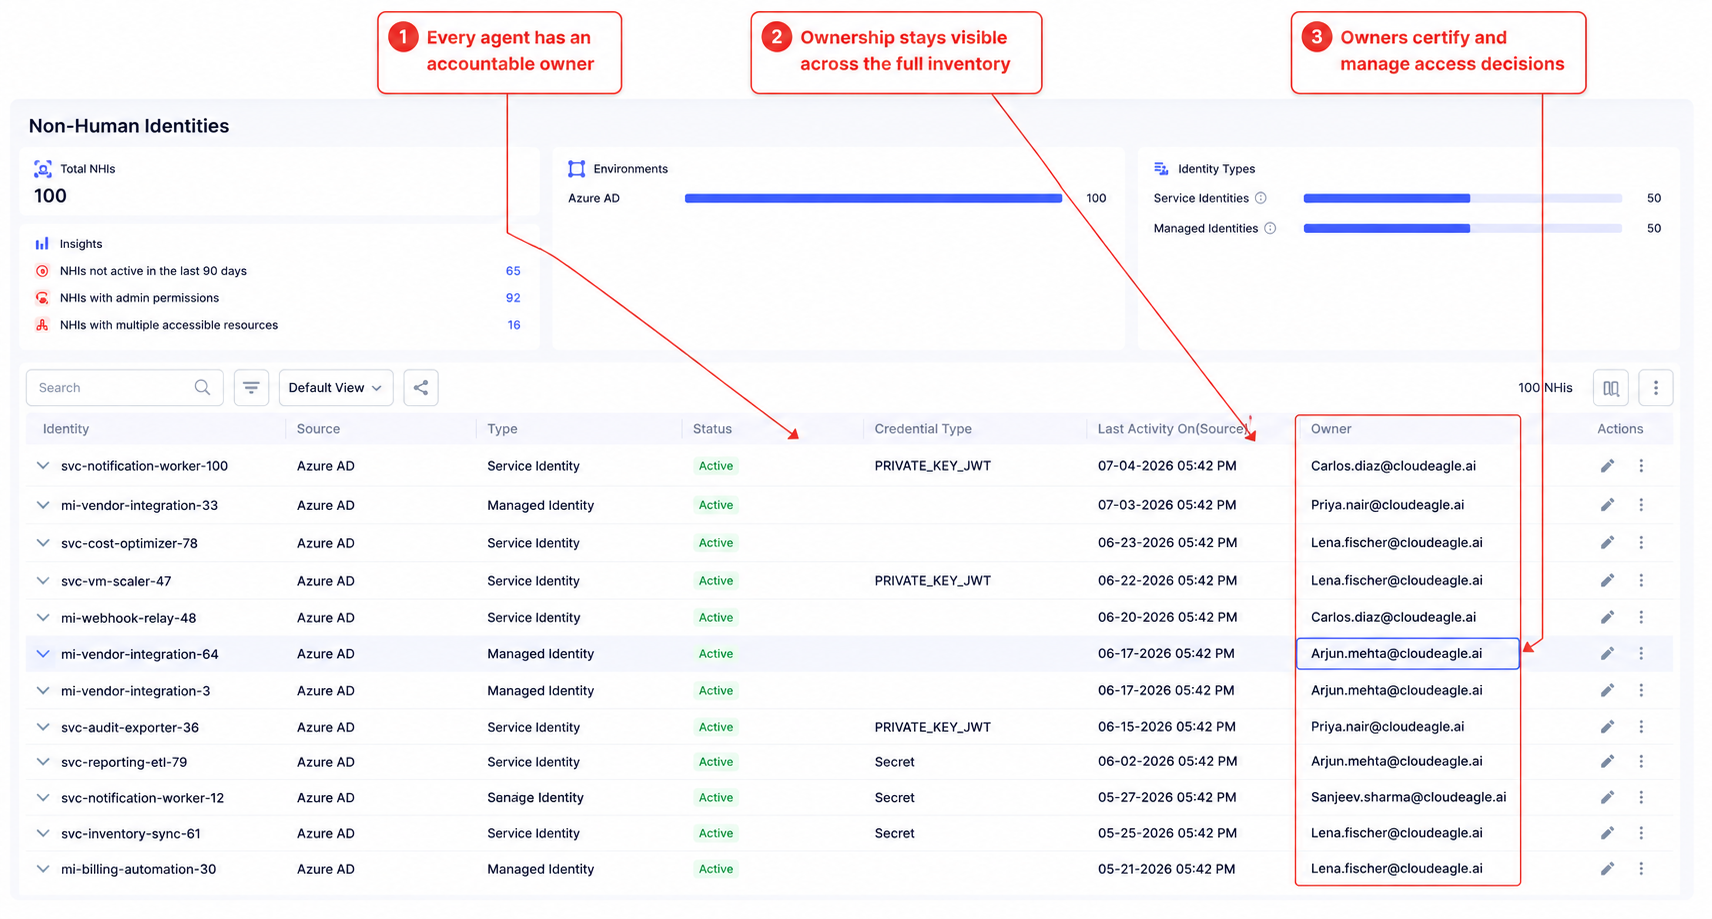Edit owner for svc-notification-worker-100
This screenshot has height=919, width=1712.
[x=1607, y=466]
